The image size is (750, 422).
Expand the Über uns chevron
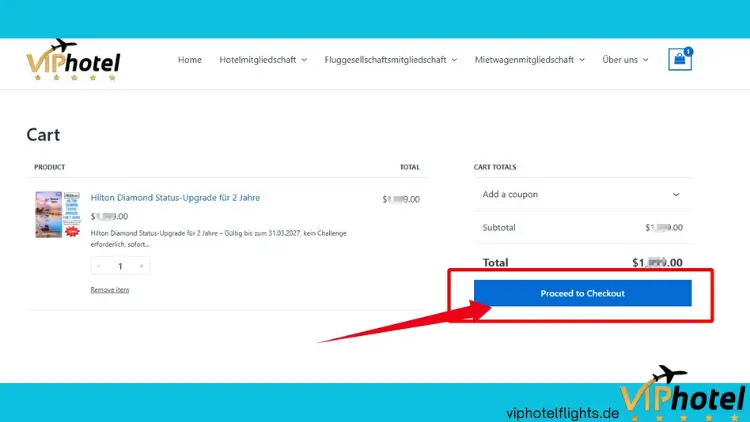click(x=645, y=60)
